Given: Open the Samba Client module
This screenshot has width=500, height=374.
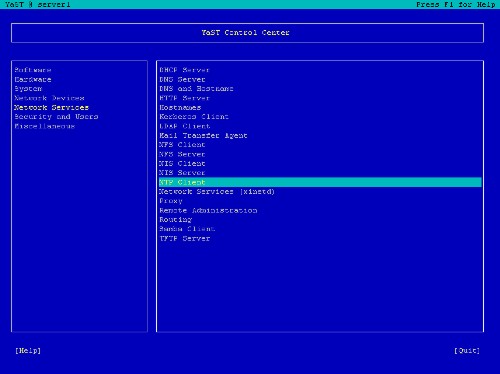Looking at the screenshot, I should (187, 229).
